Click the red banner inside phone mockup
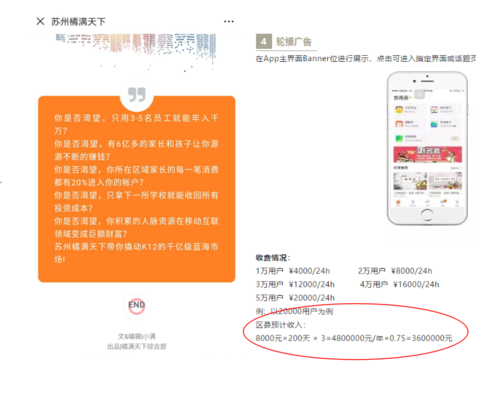500x394 pixels. click(428, 154)
